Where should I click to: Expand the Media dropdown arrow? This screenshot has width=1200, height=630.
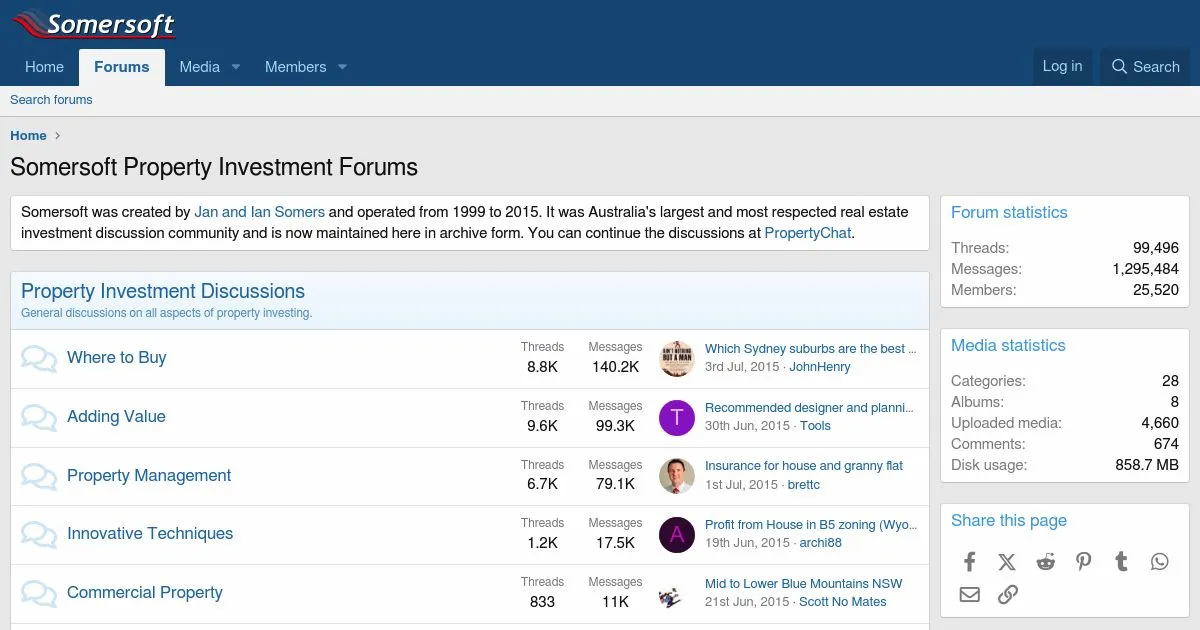coord(236,67)
